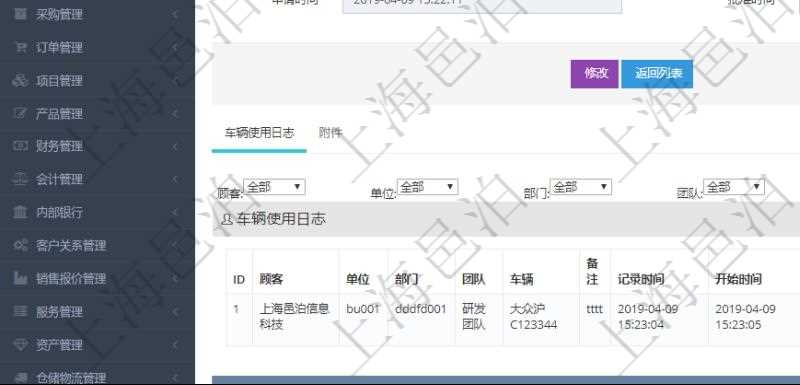Click the 会计管理 scale icon
The width and height of the screenshot is (800, 385).
click(20, 179)
